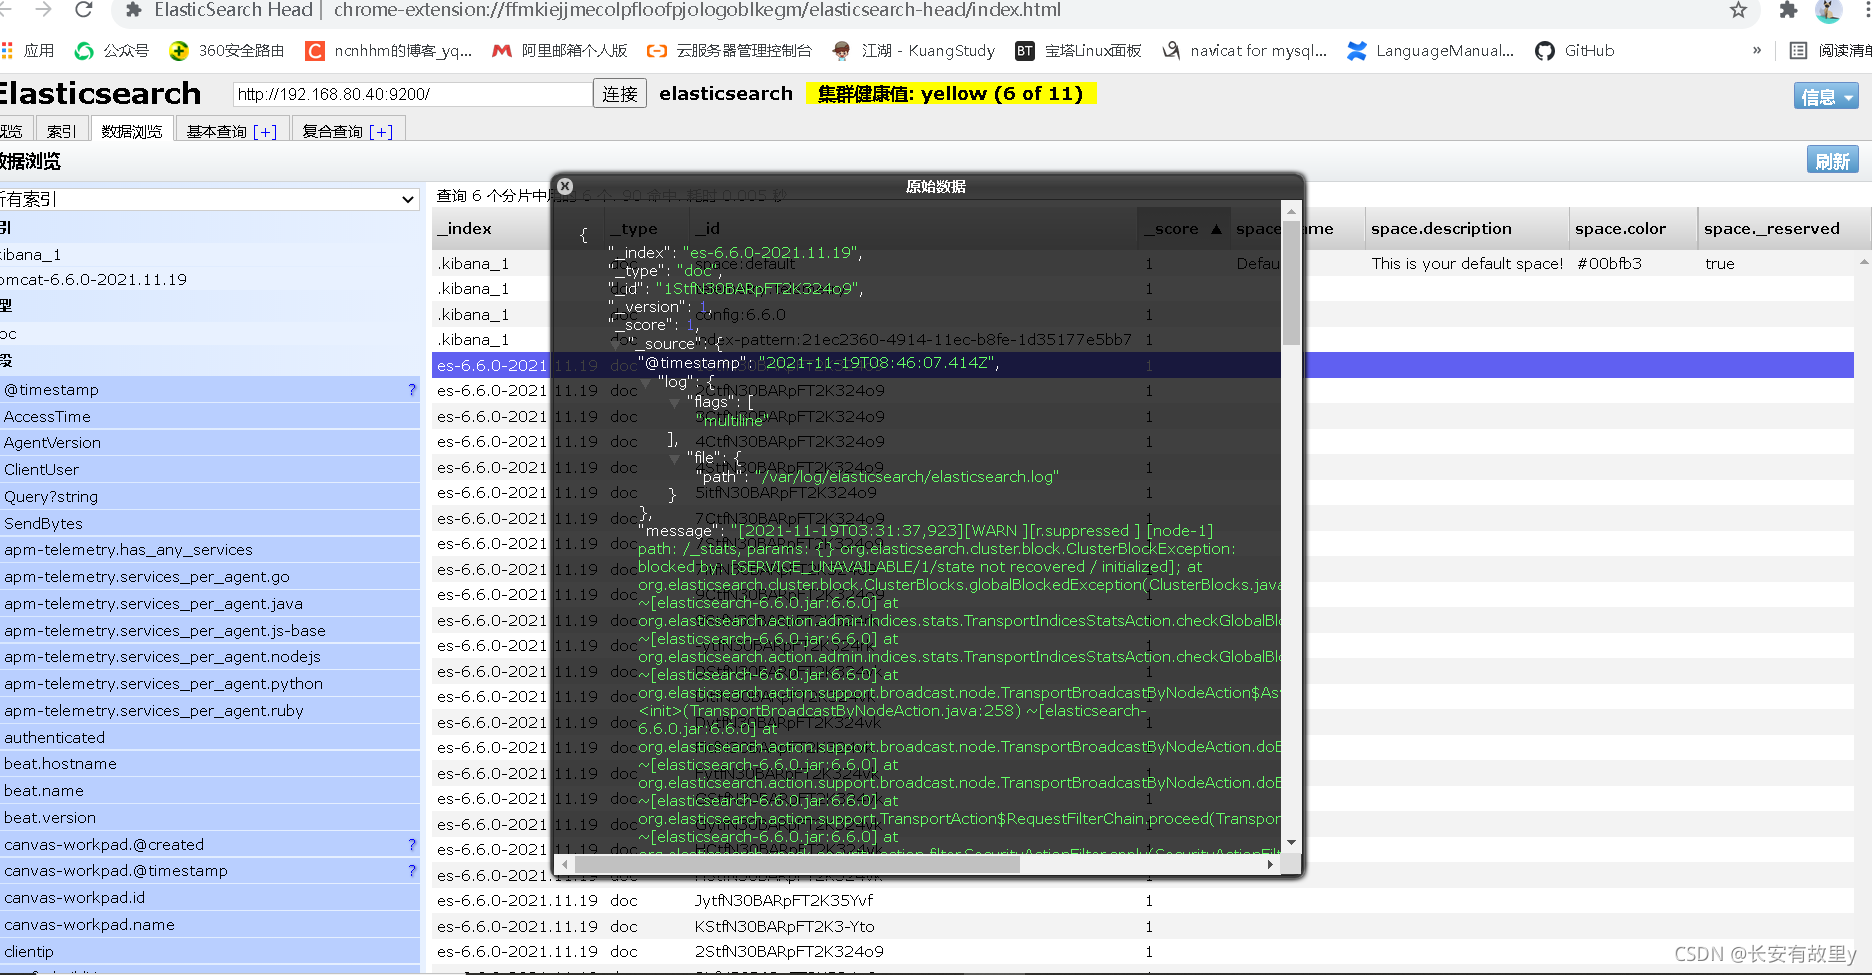The height and width of the screenshot is (975, 1872).
Task: Open the navicat for mysql bookmark
Action: coord(1244,51)
